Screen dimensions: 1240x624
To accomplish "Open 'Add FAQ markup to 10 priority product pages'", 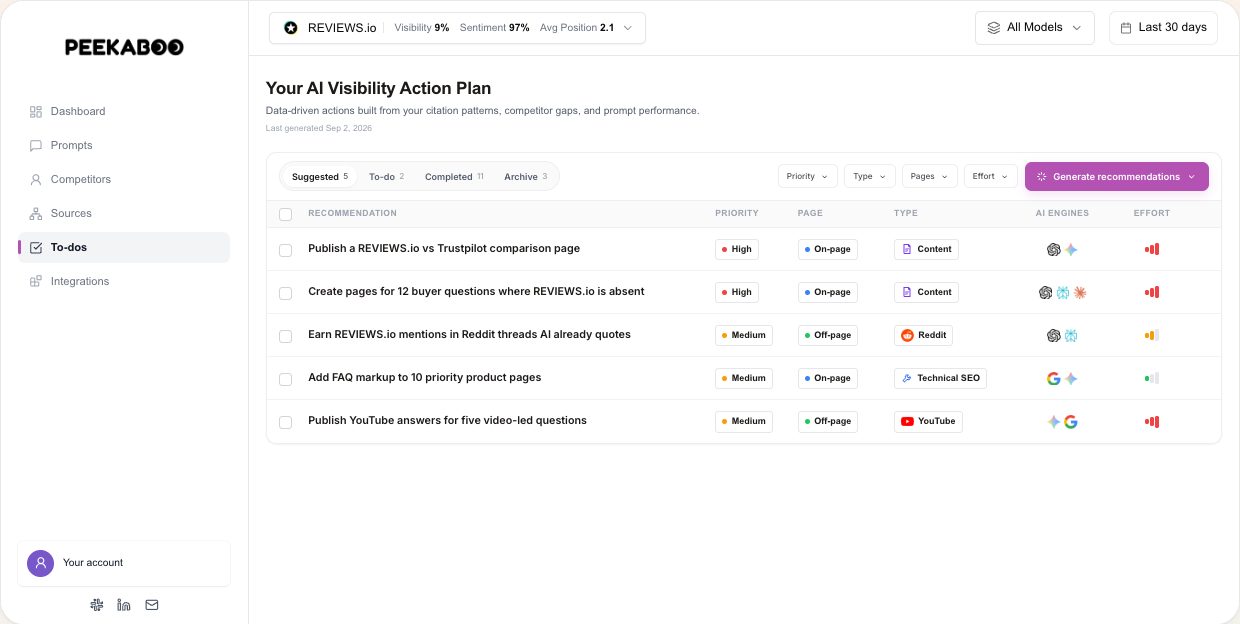I will pos(424,377).
